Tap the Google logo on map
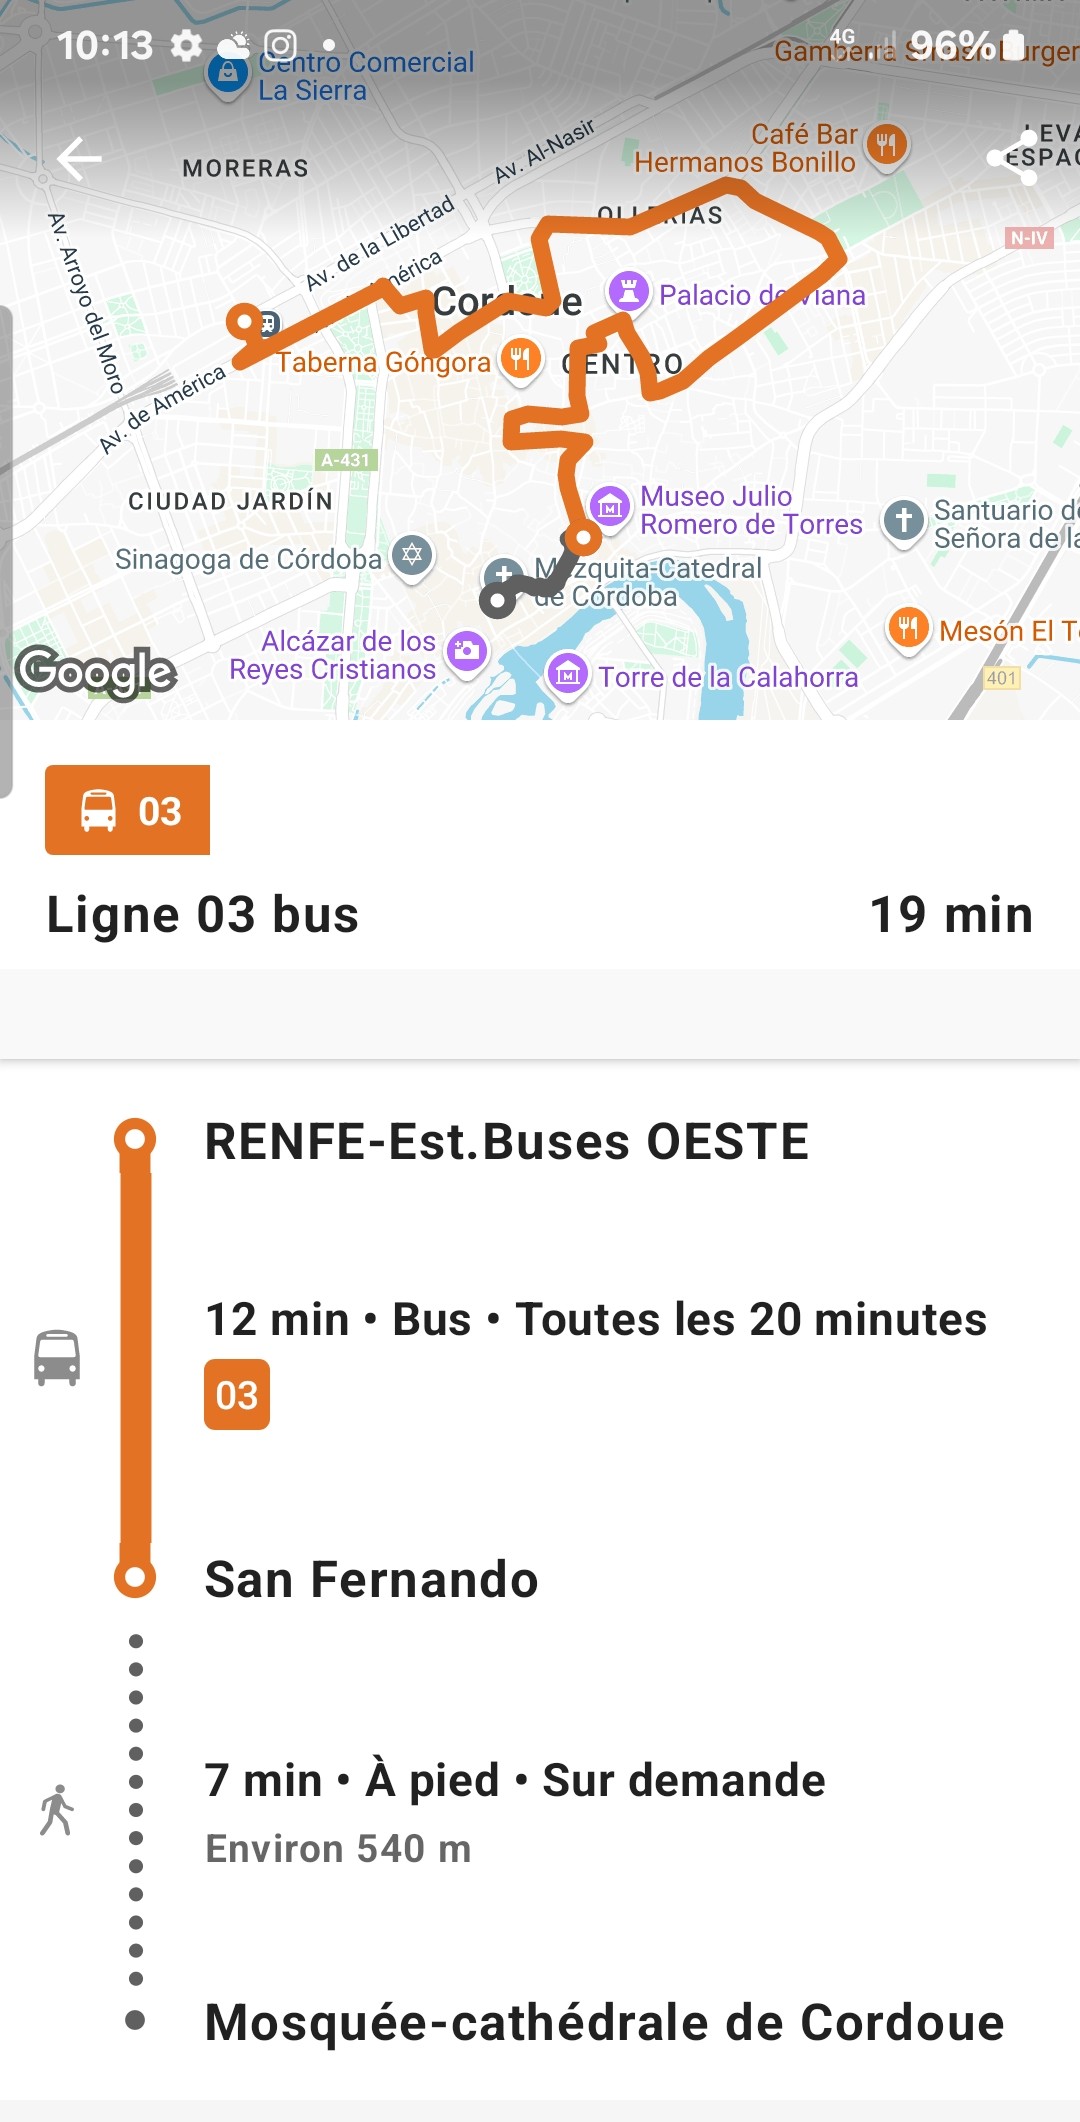 point(96,672)
